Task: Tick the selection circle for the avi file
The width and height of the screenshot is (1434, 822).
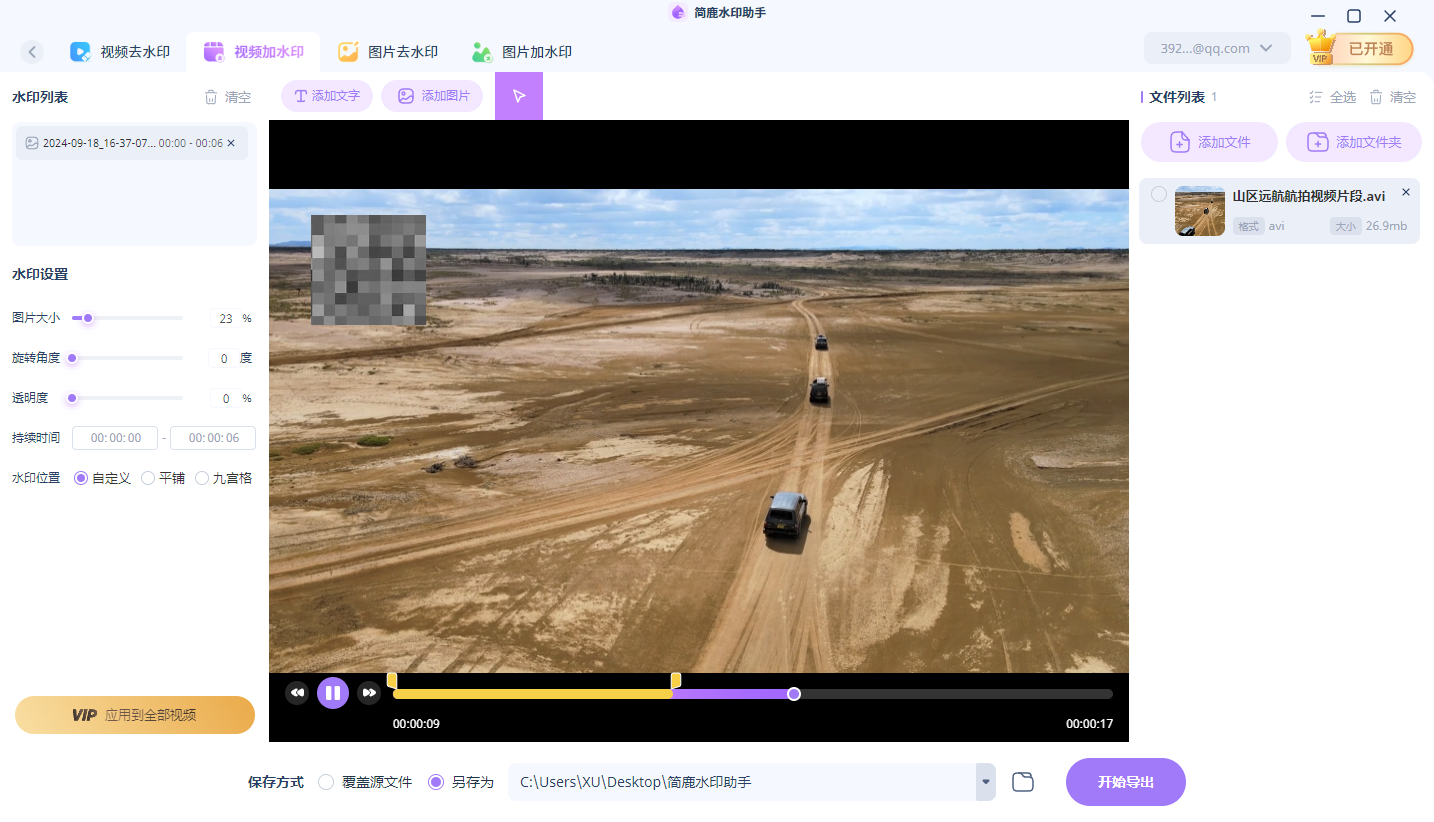Action: point(1158,194)
